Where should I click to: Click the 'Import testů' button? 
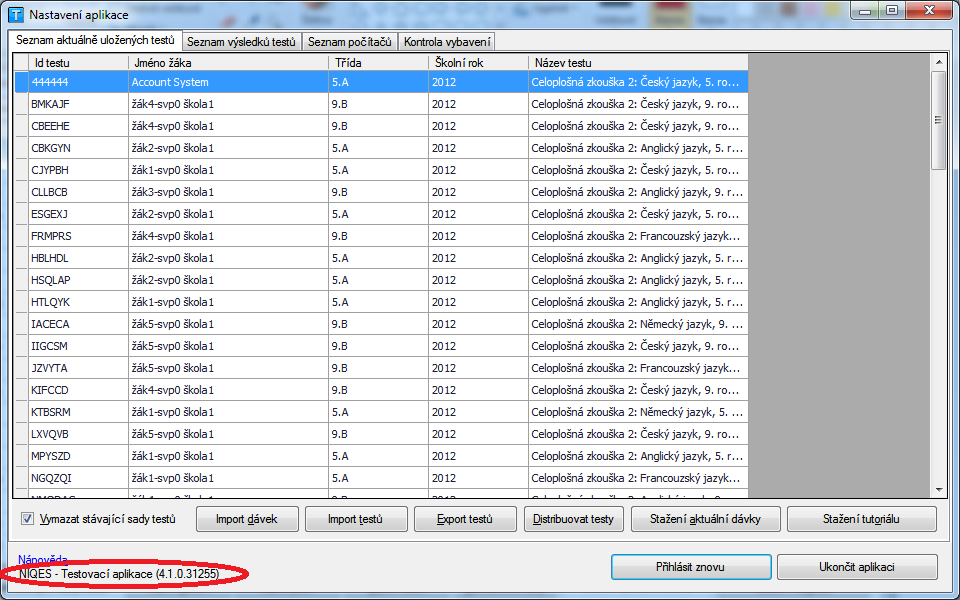356,519
